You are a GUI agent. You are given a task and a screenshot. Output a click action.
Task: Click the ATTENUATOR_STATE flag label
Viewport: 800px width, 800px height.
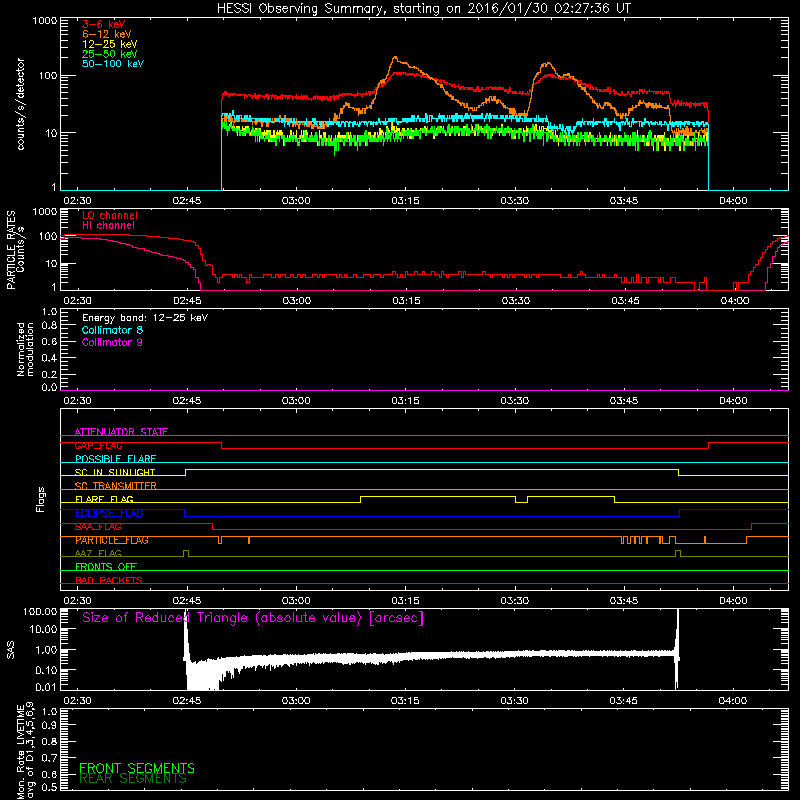pyautogui.click(x=121, y=432)
